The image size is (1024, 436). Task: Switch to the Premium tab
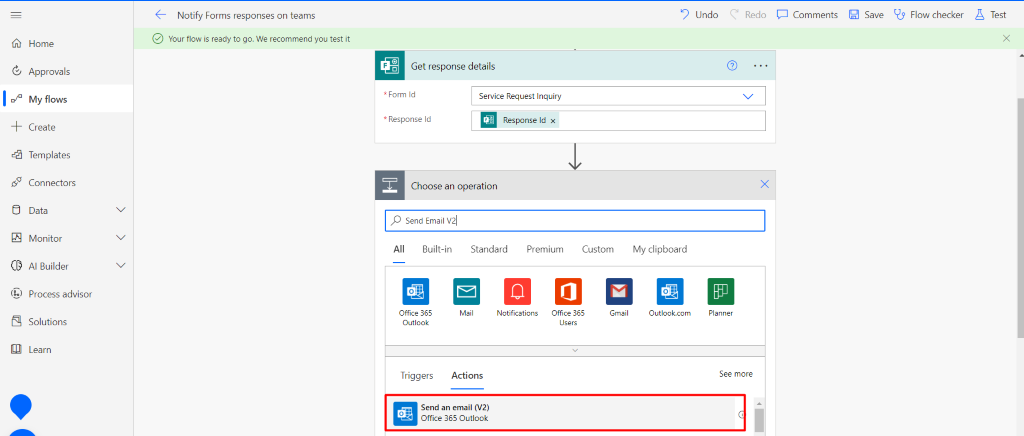pos(545,249)
